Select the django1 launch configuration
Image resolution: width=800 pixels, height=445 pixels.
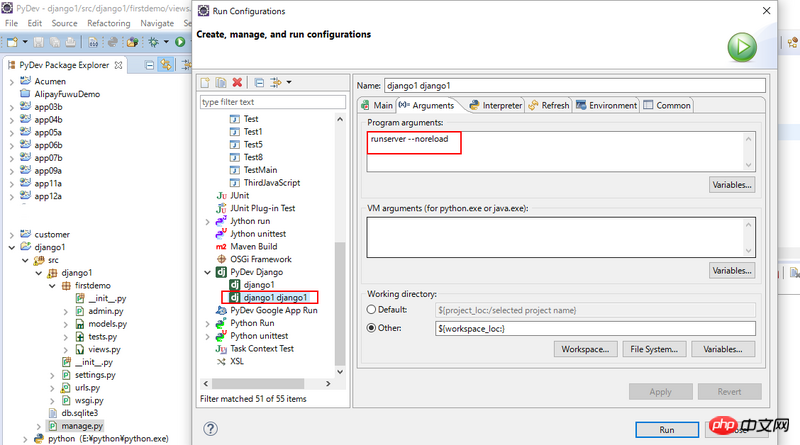coord(259,285)
